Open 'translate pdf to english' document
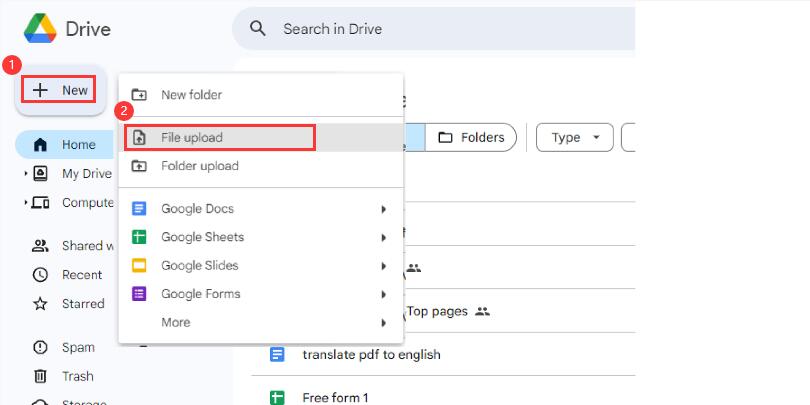 tap(371, 355)
